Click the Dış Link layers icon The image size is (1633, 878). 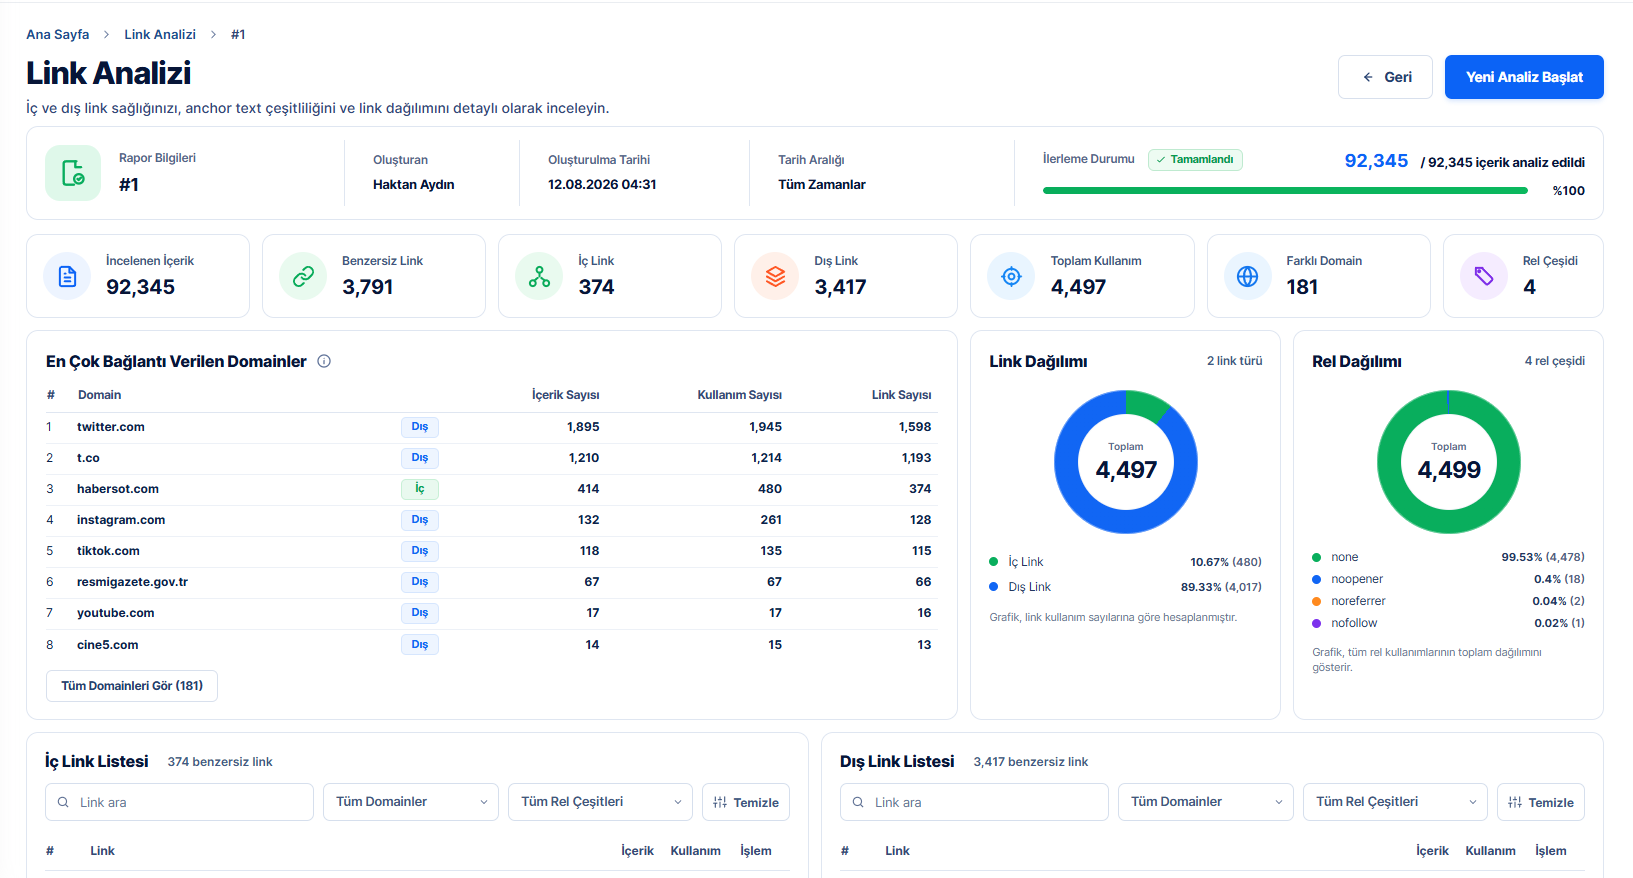click(775, 276)
